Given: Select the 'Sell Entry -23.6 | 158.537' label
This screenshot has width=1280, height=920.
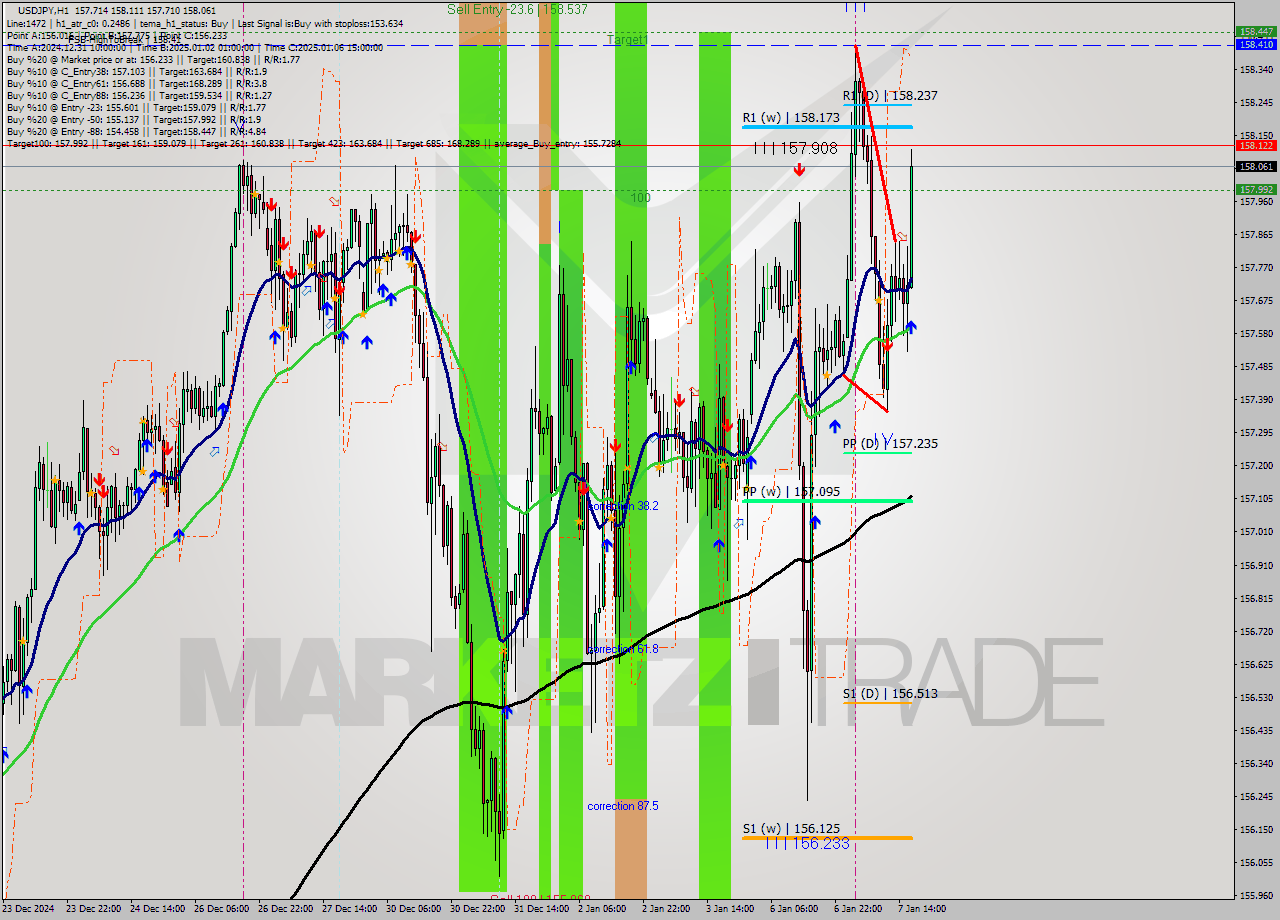Looking at the screenshot, I should pos(517,9).
